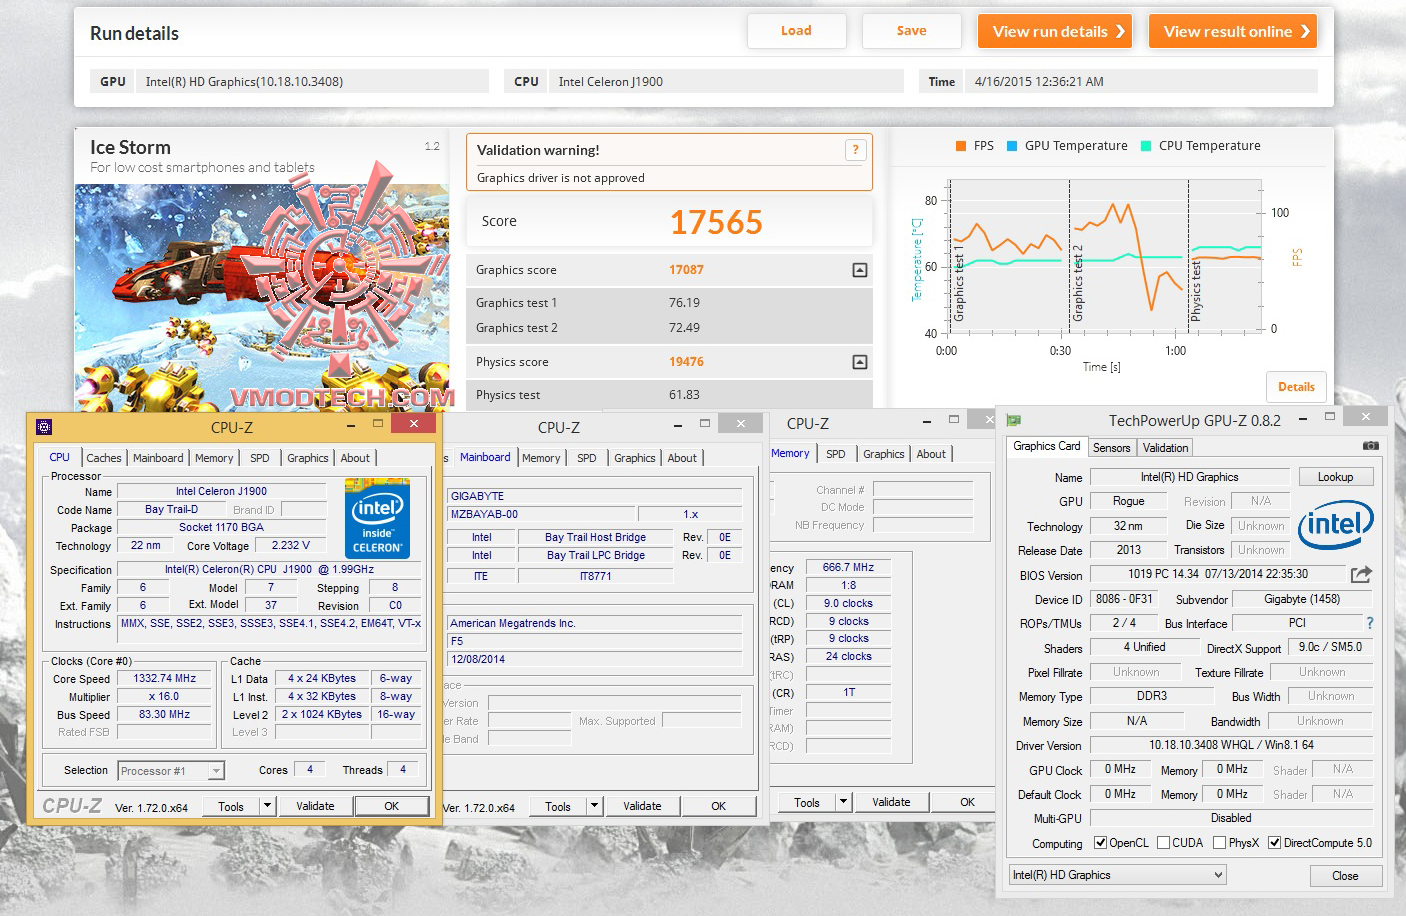Switch to the Caches tab in CPU-Z
Screen dimensions: 1406x916
point(104,458)
